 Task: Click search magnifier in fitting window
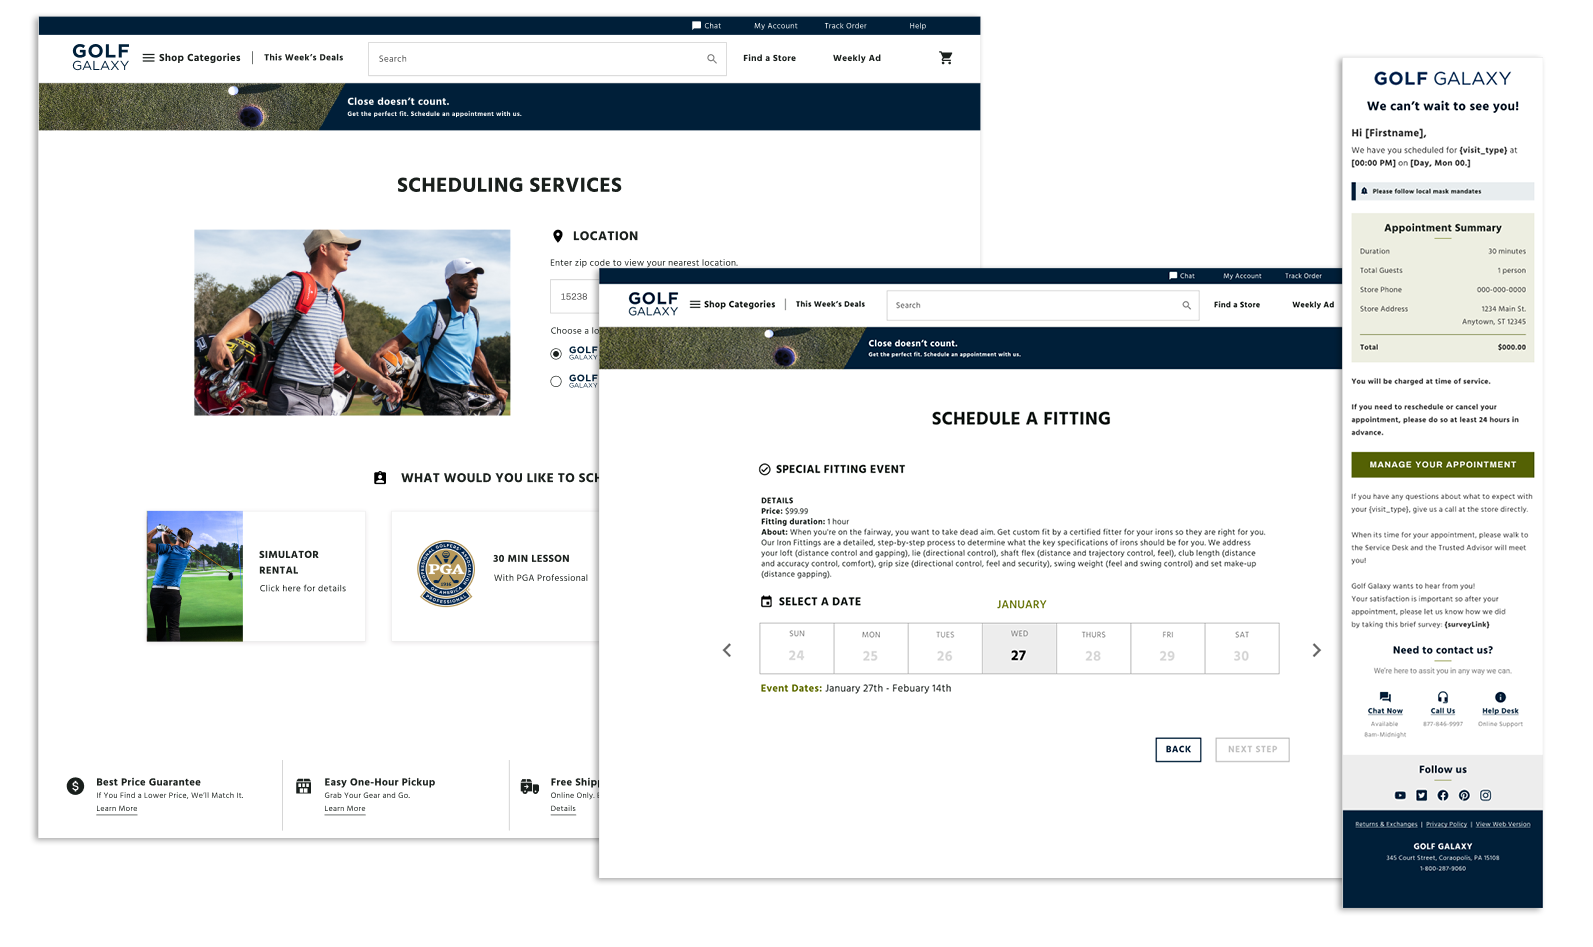pyautogui.click(x=1187, y=306)
